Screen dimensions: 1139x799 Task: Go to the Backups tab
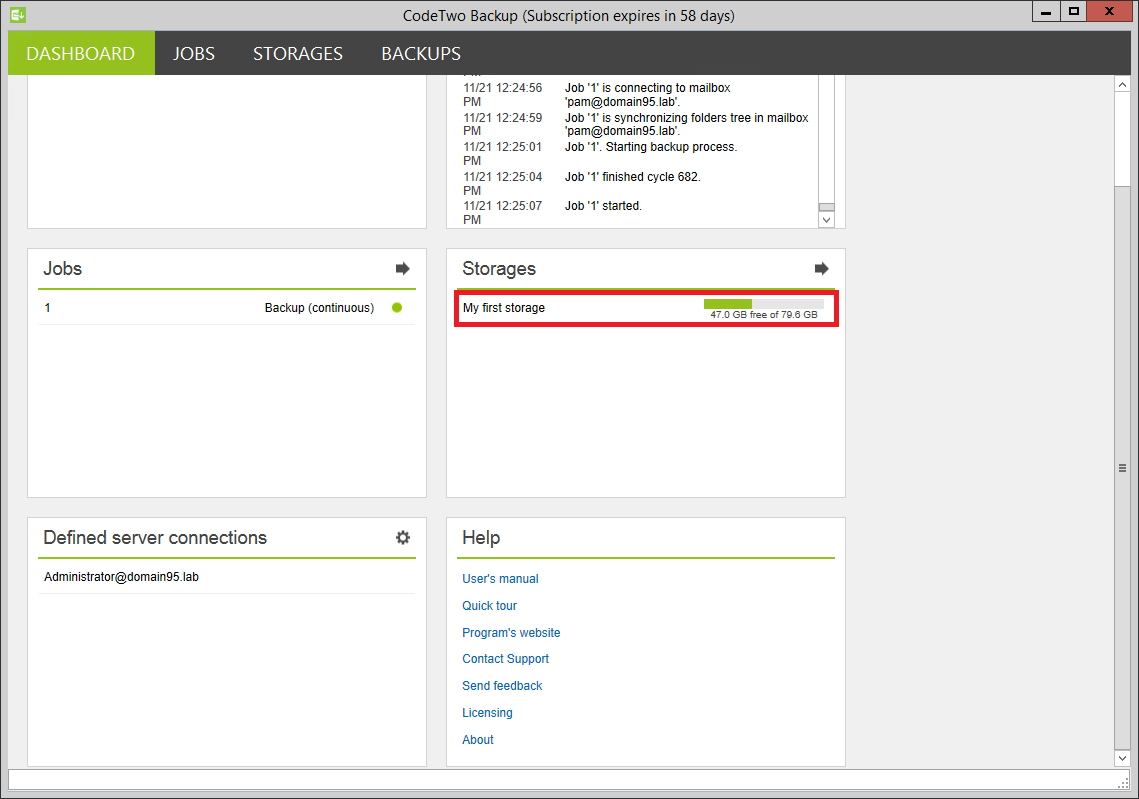421,54
